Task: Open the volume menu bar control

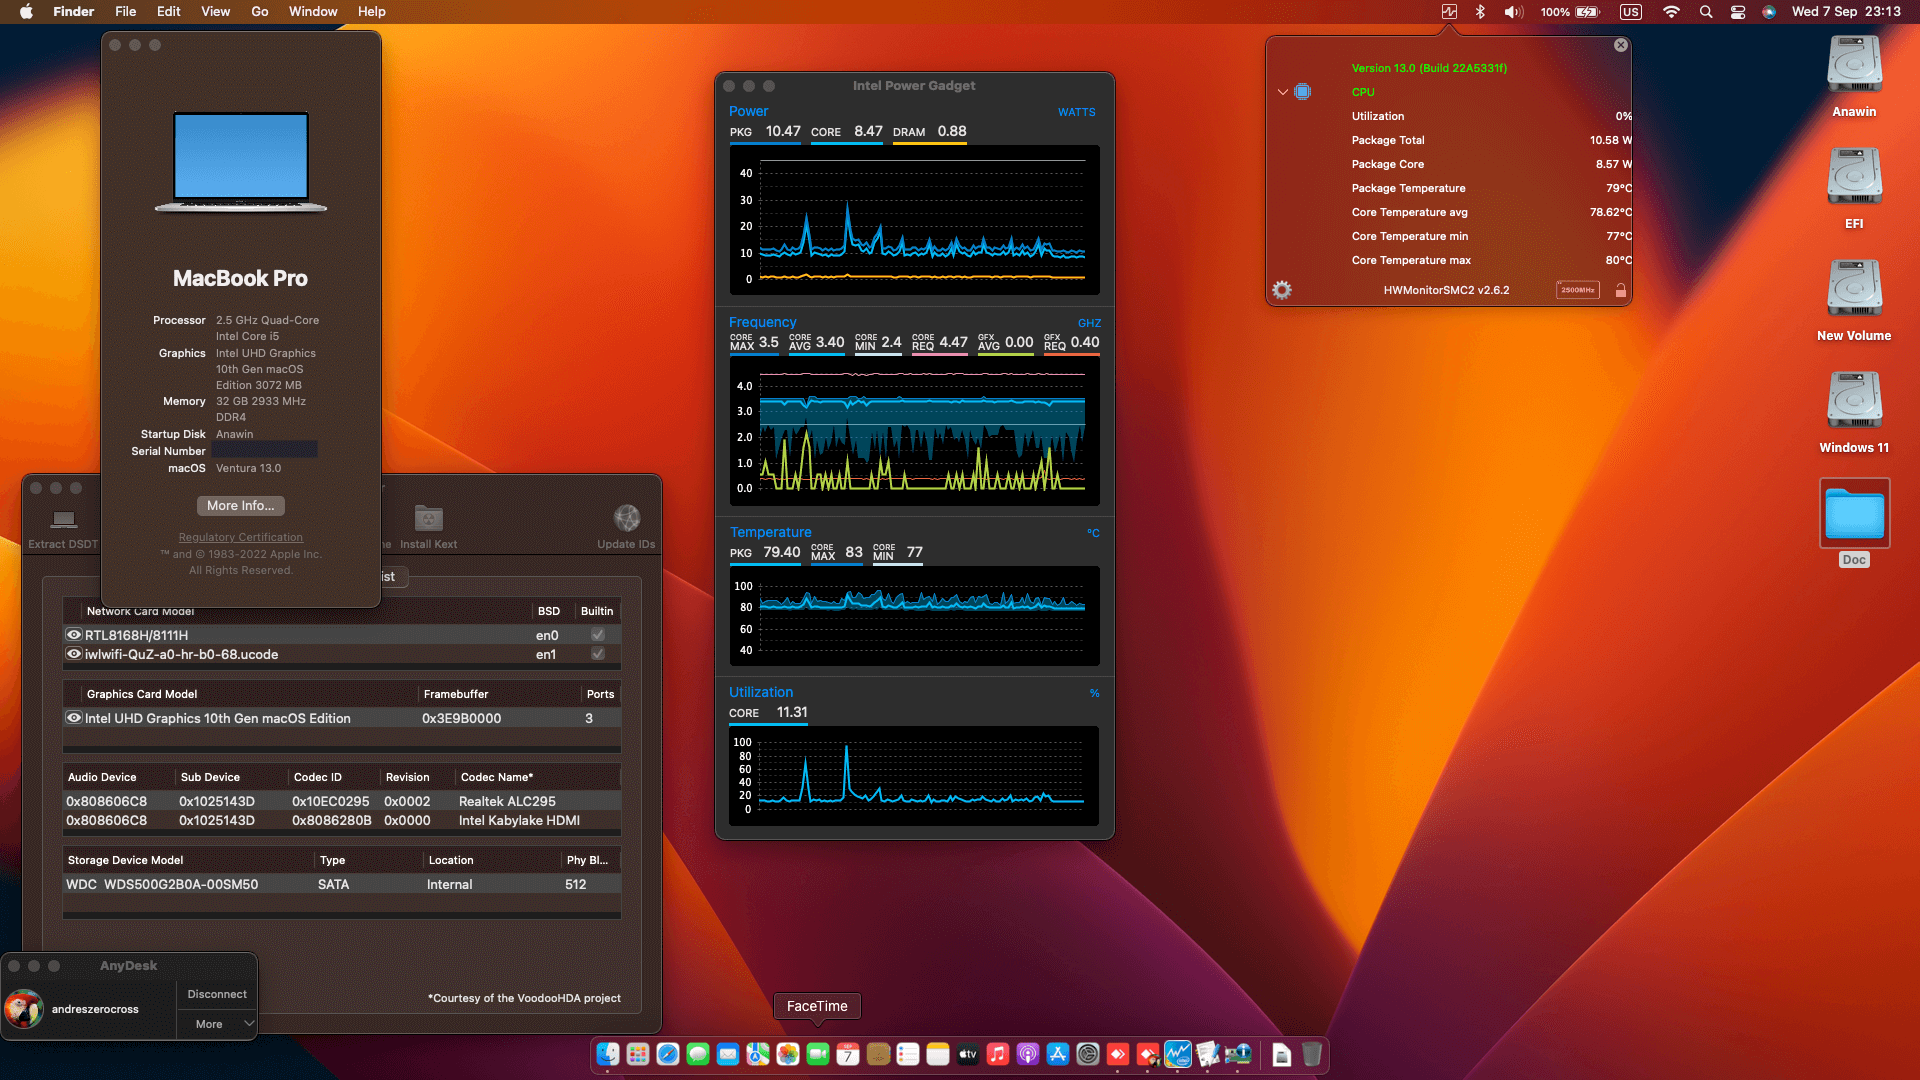Action: (x=1514, y=12)
